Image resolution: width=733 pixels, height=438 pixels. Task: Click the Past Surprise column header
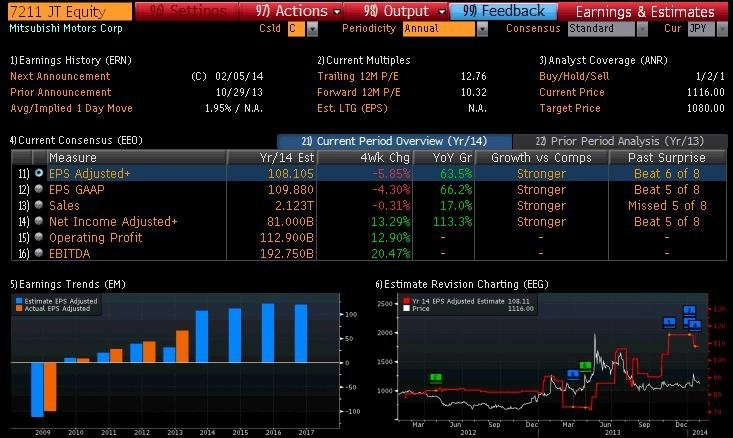click(x=667, y=158)
